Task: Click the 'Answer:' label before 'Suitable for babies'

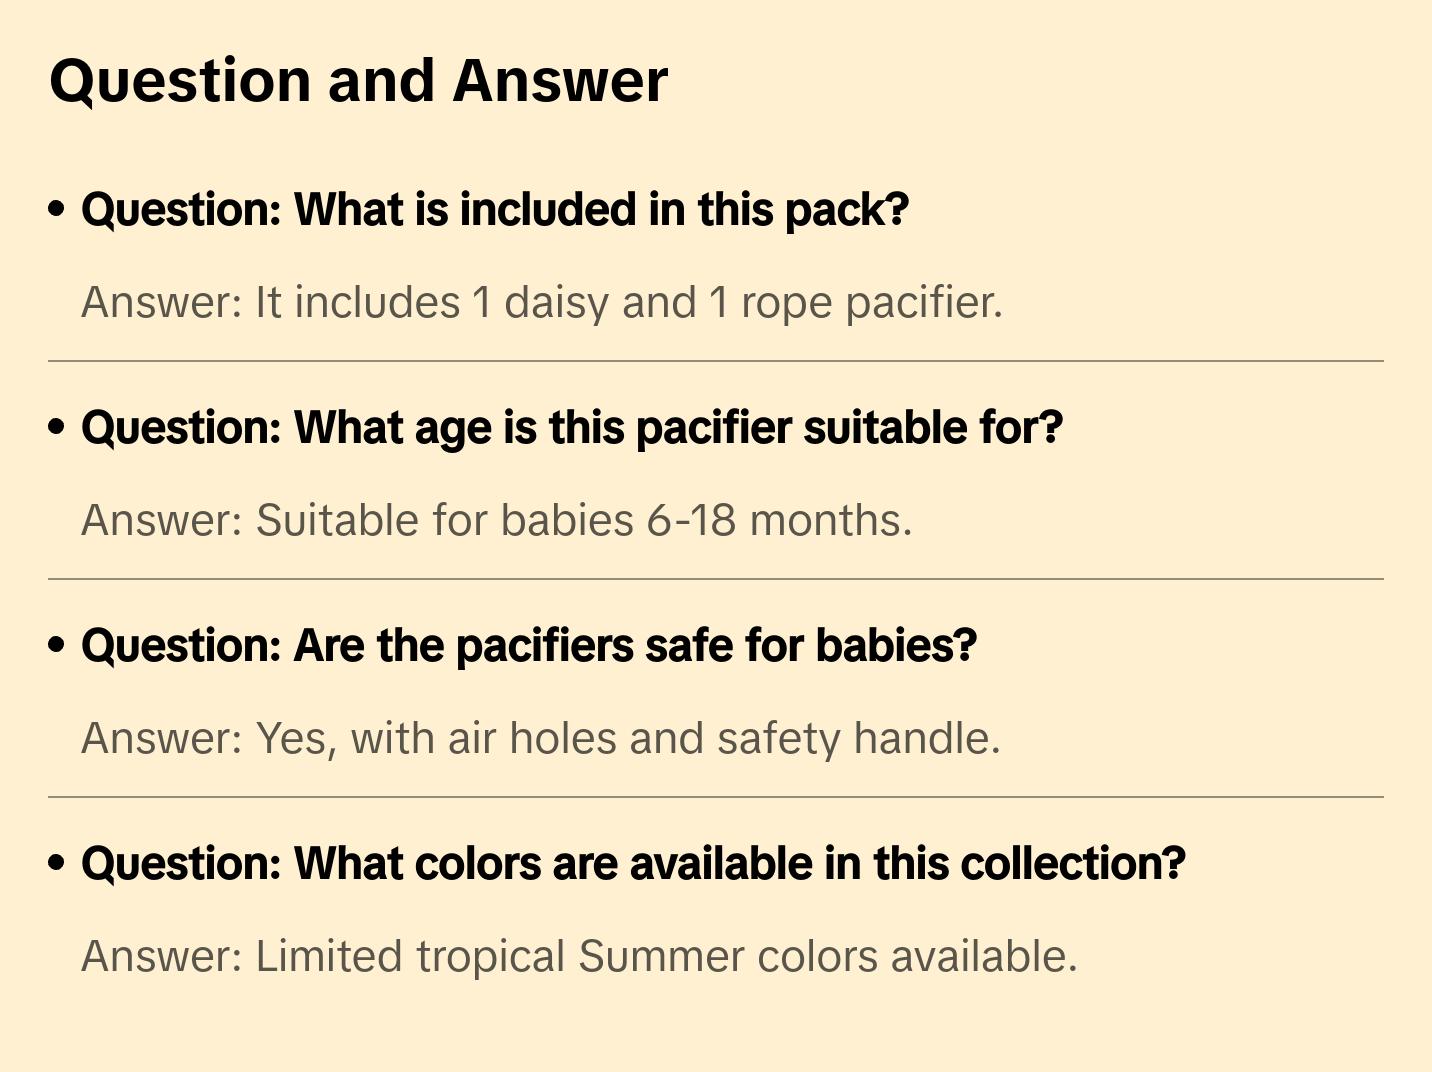Action: [x=162, y=521]
